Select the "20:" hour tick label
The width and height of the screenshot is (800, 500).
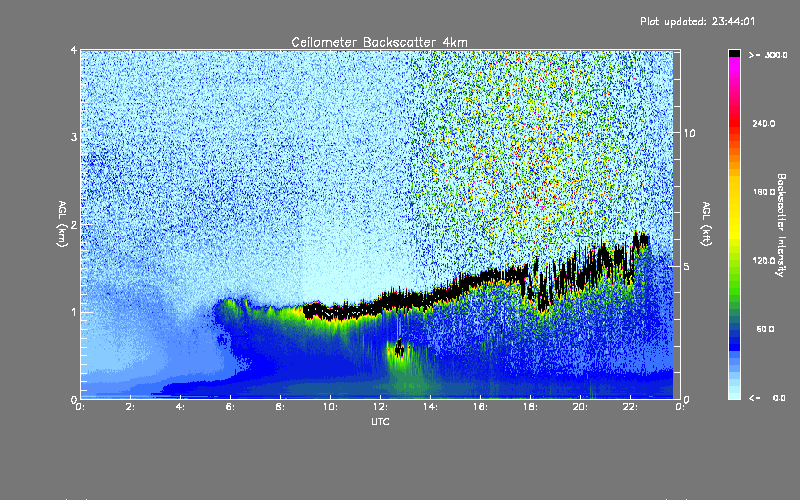580,407
